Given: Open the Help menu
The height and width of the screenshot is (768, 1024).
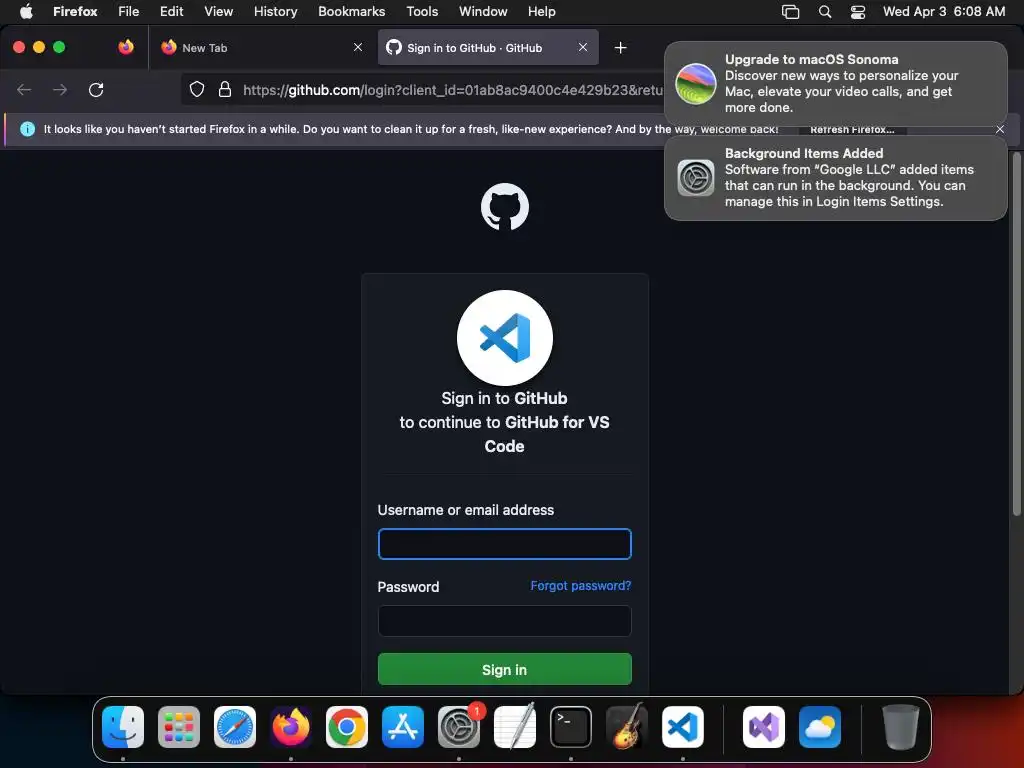Looking at the screenshot, I should pyautogui.click(x=541, y=12).
